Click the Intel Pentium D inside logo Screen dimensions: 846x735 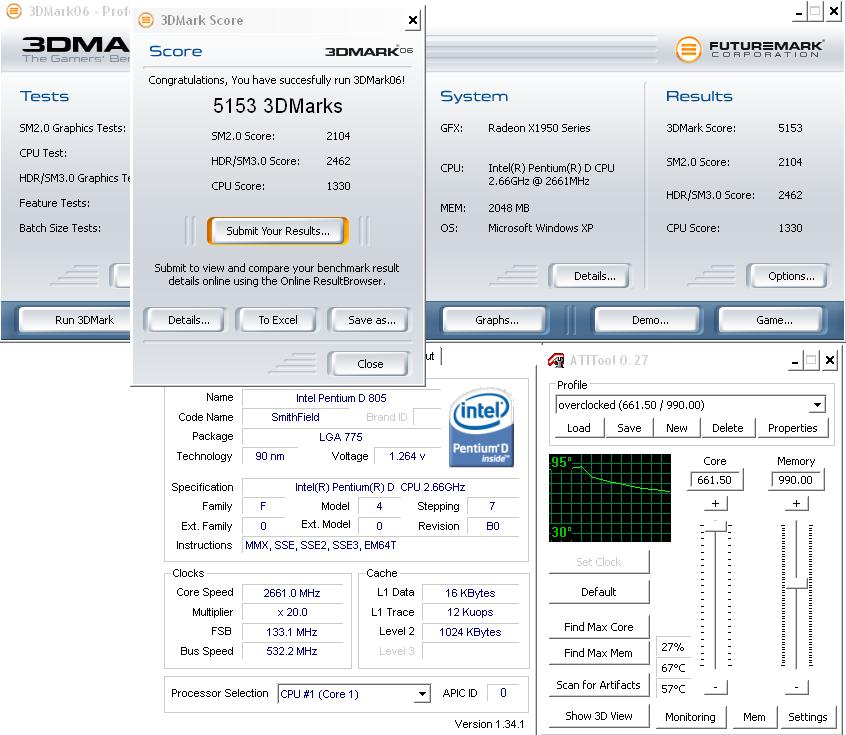[x=481, y=428]
